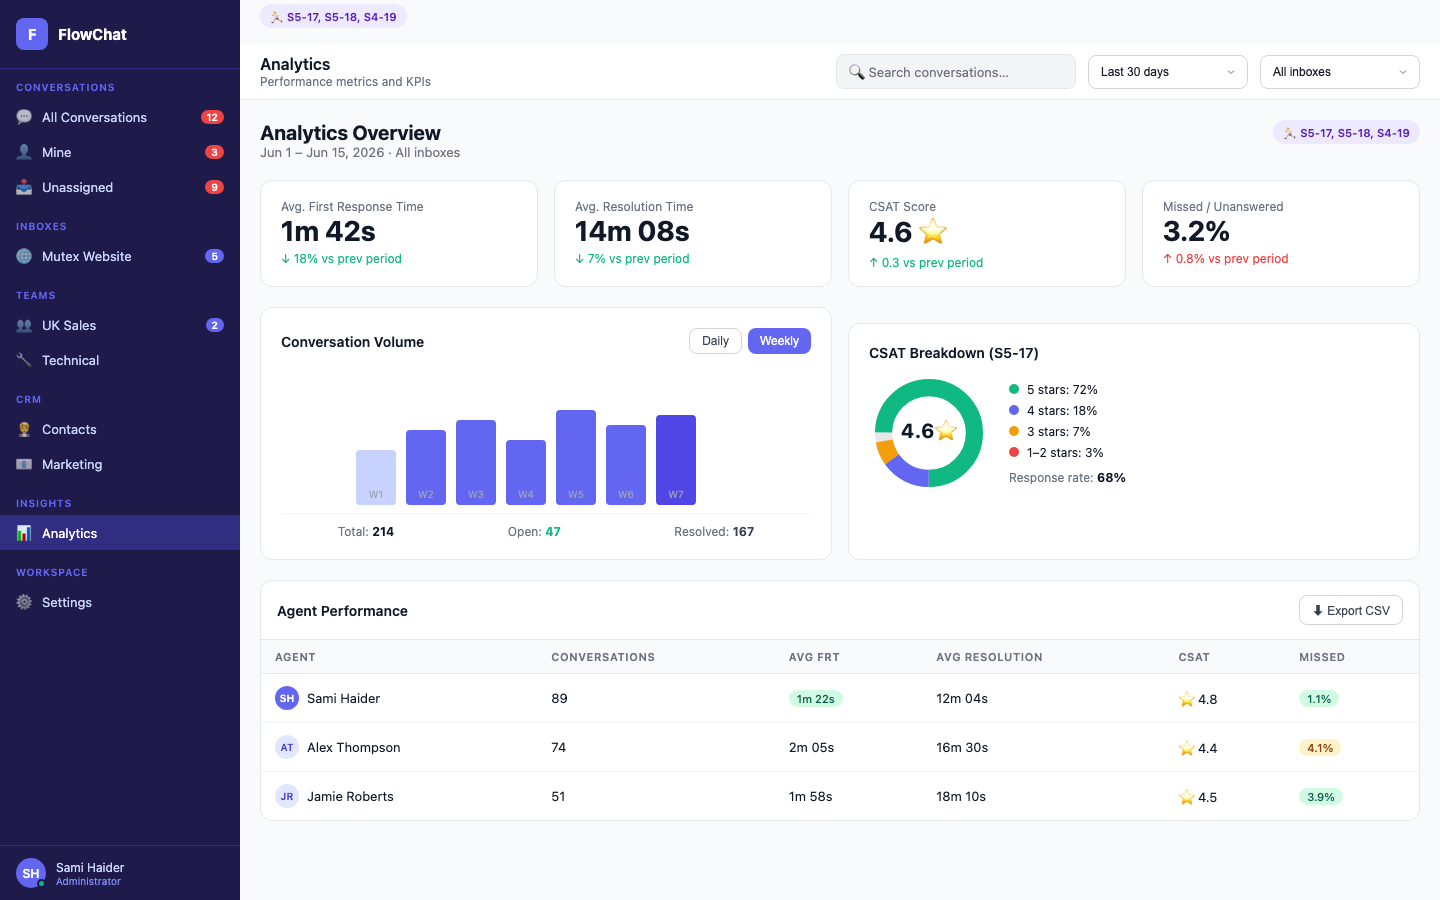The width and height of the screenshot is (1440, 900).
Task: Click the star icon in CSAT Score card
Action: (933, 231)
